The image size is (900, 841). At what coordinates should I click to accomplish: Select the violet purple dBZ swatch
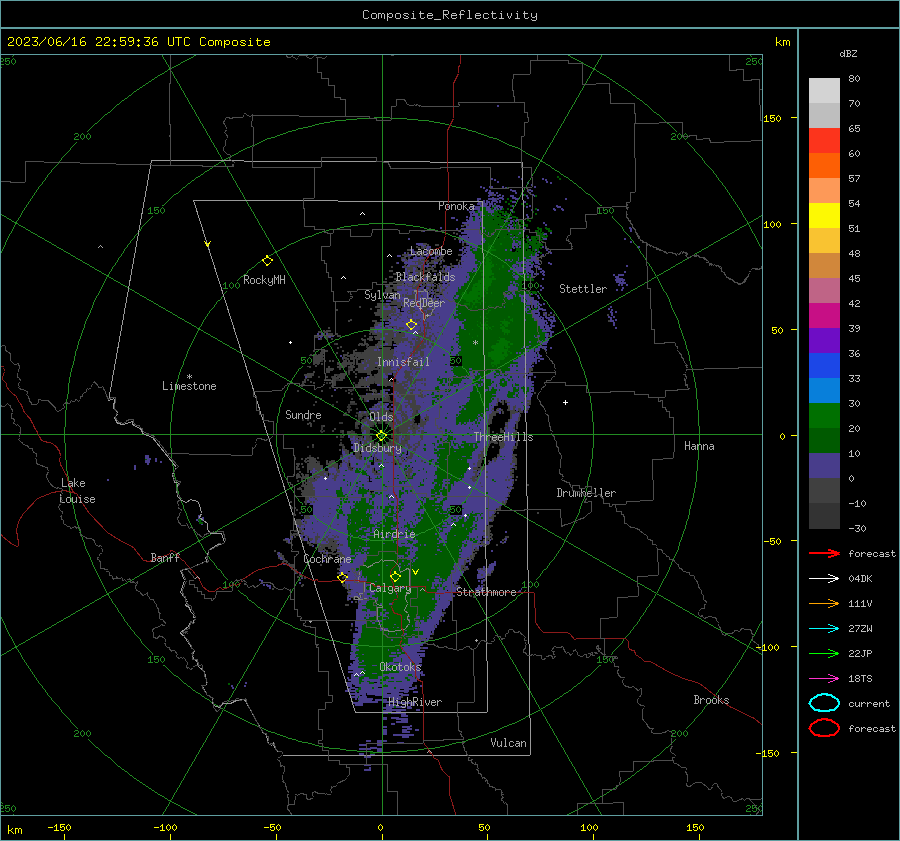tap(824, 340)
